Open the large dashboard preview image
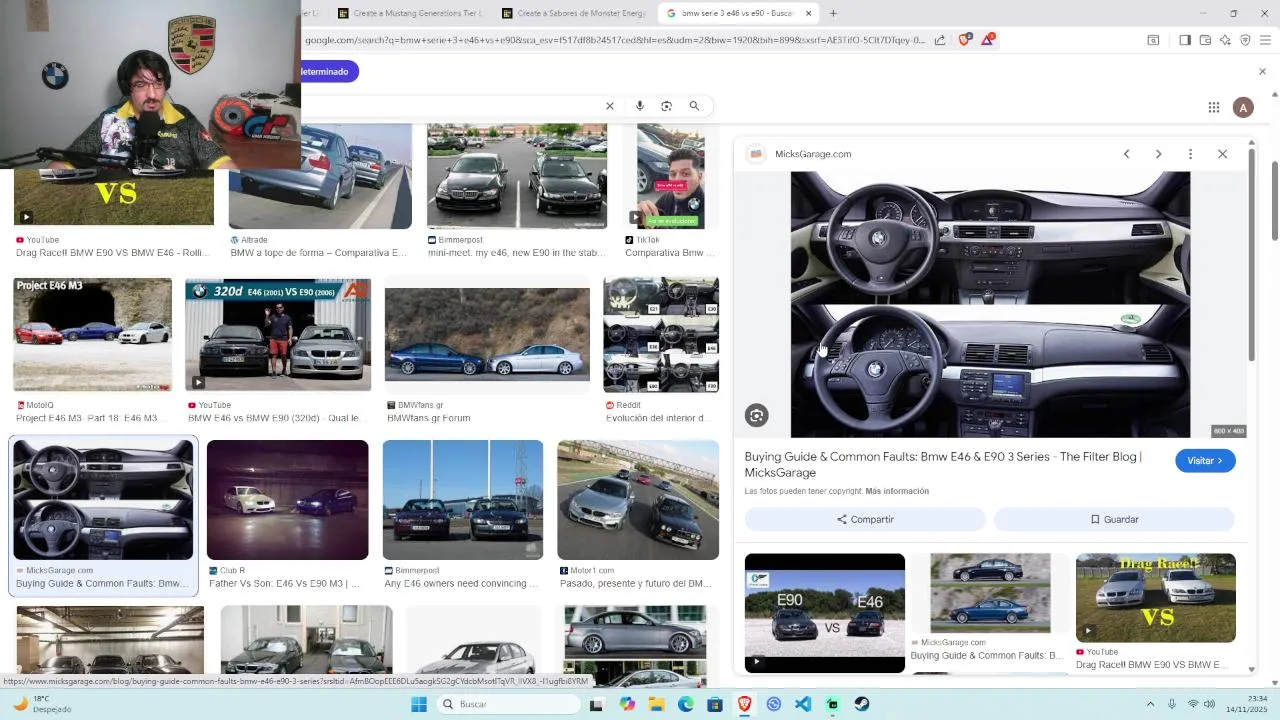Screen dimensions: 1280x720 [990, 304]
